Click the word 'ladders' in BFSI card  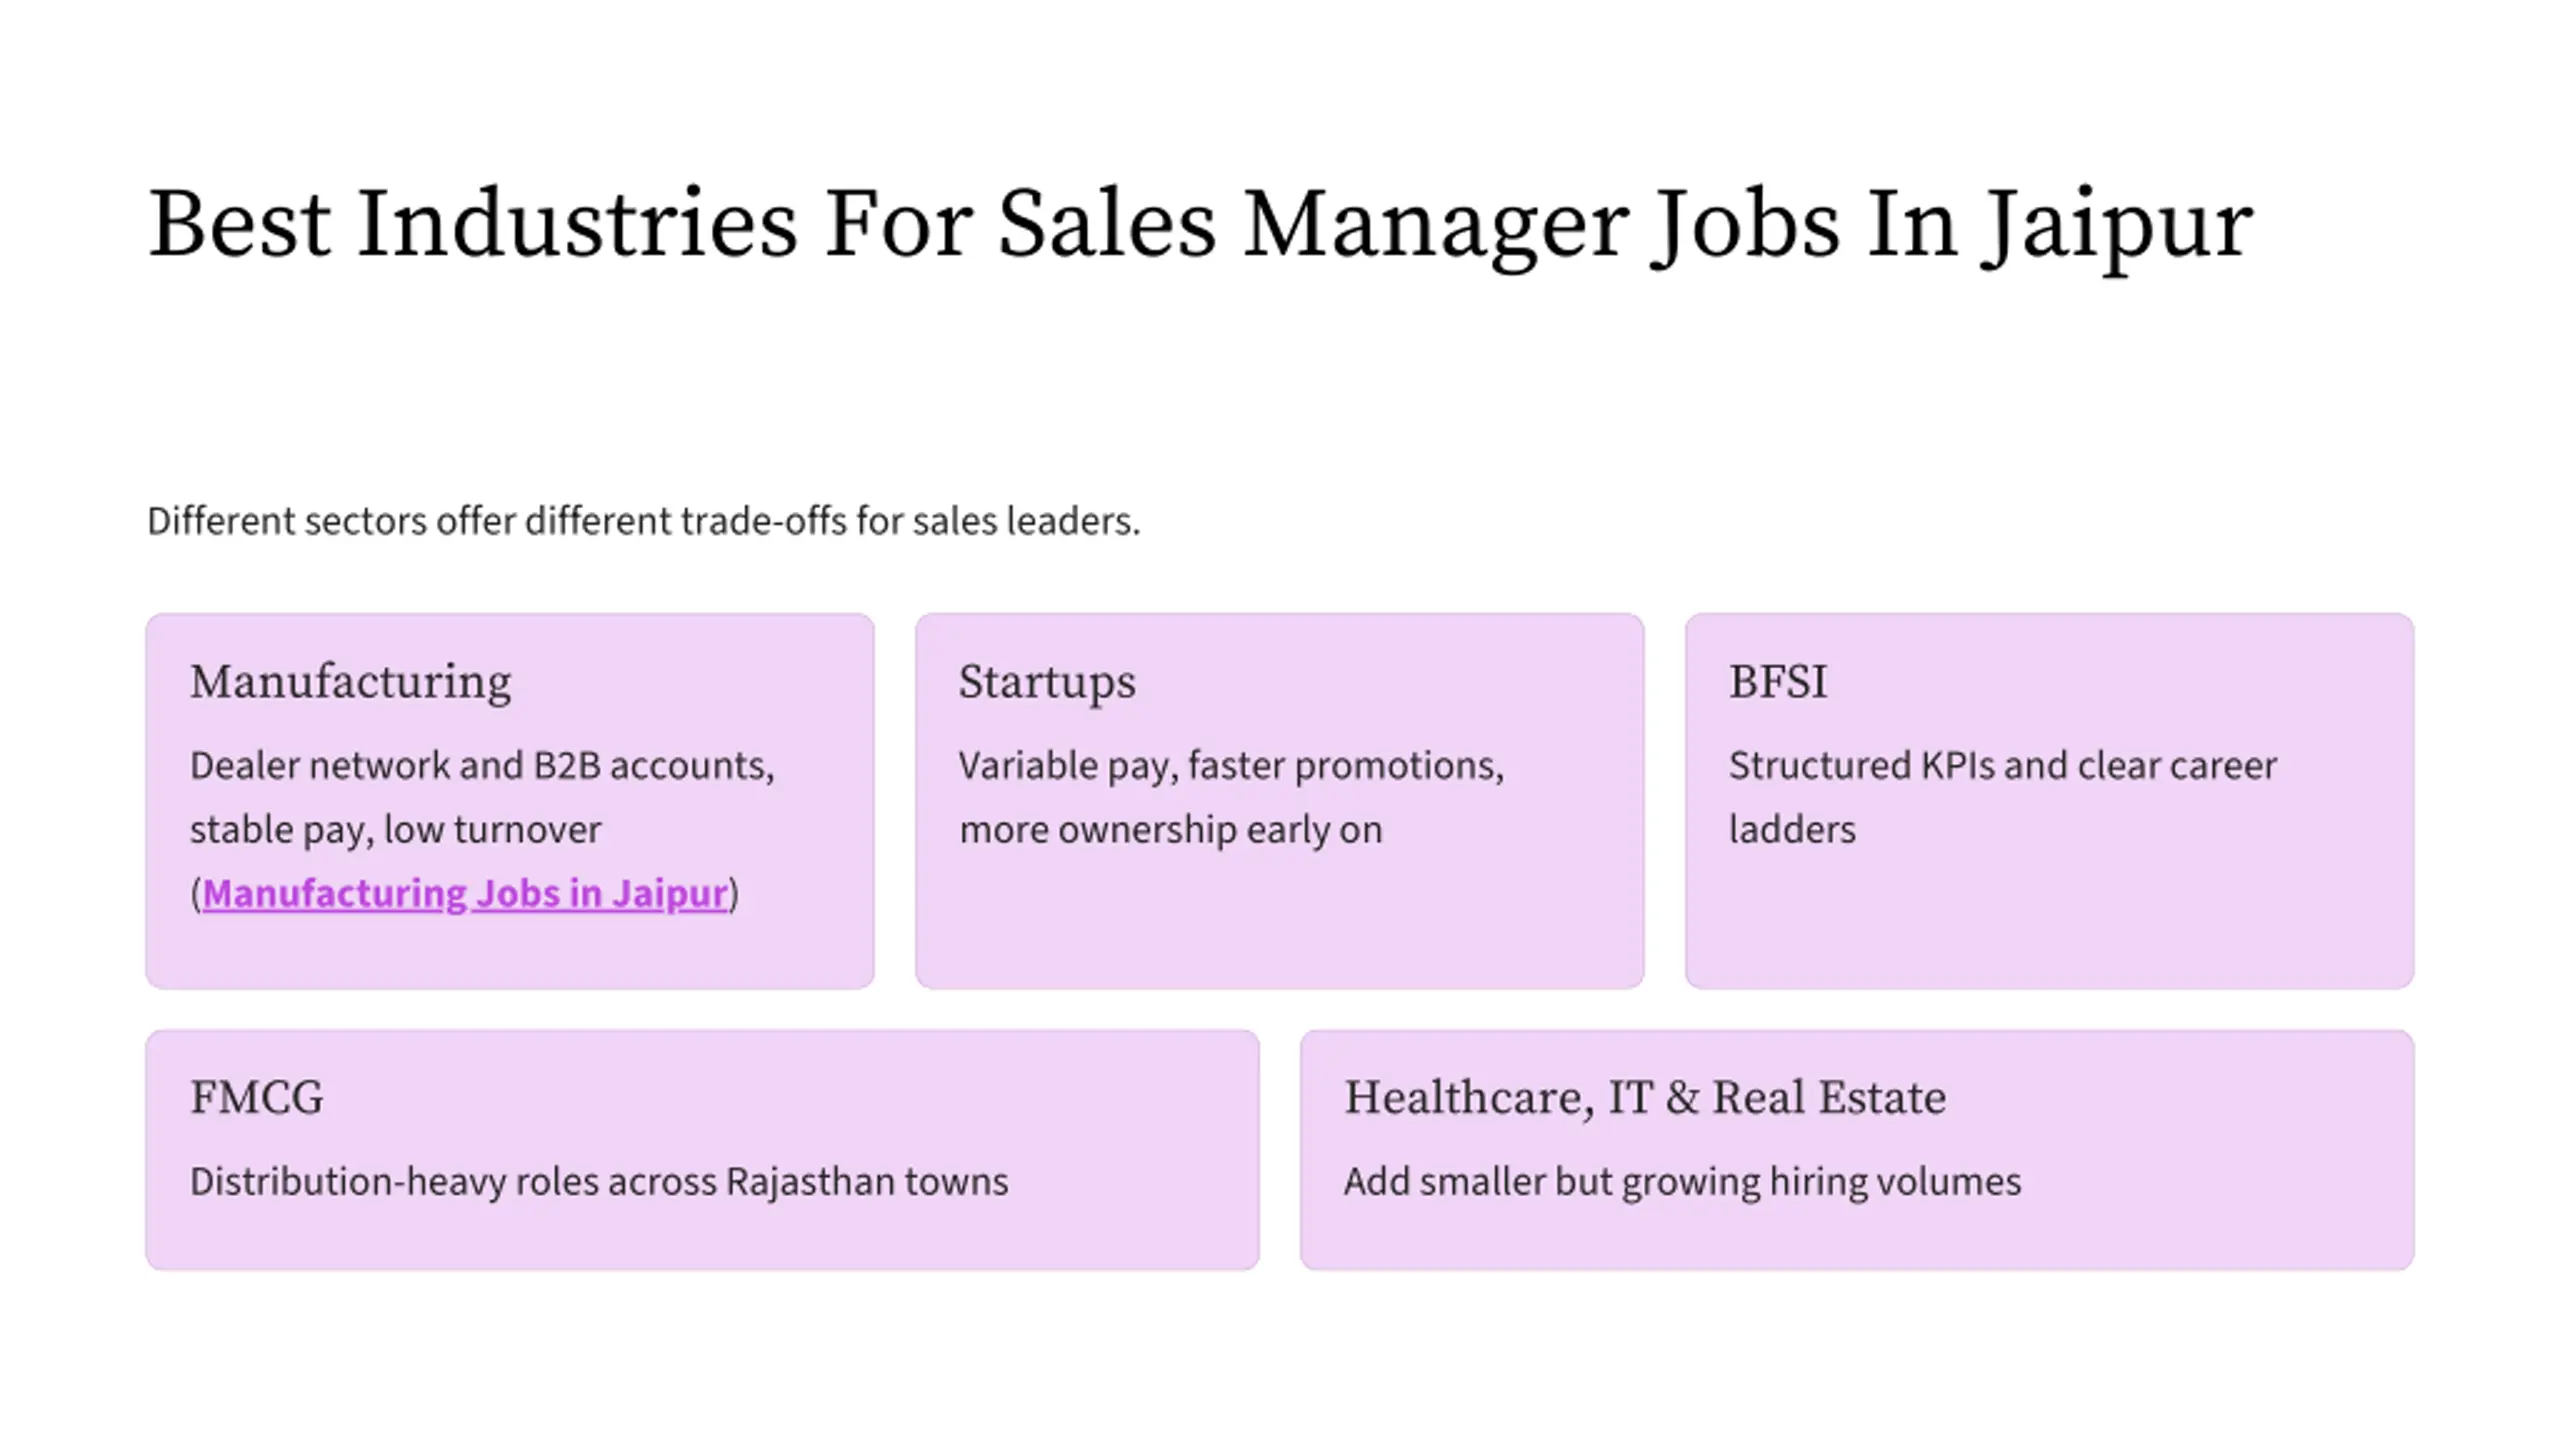click(1792, 830)
